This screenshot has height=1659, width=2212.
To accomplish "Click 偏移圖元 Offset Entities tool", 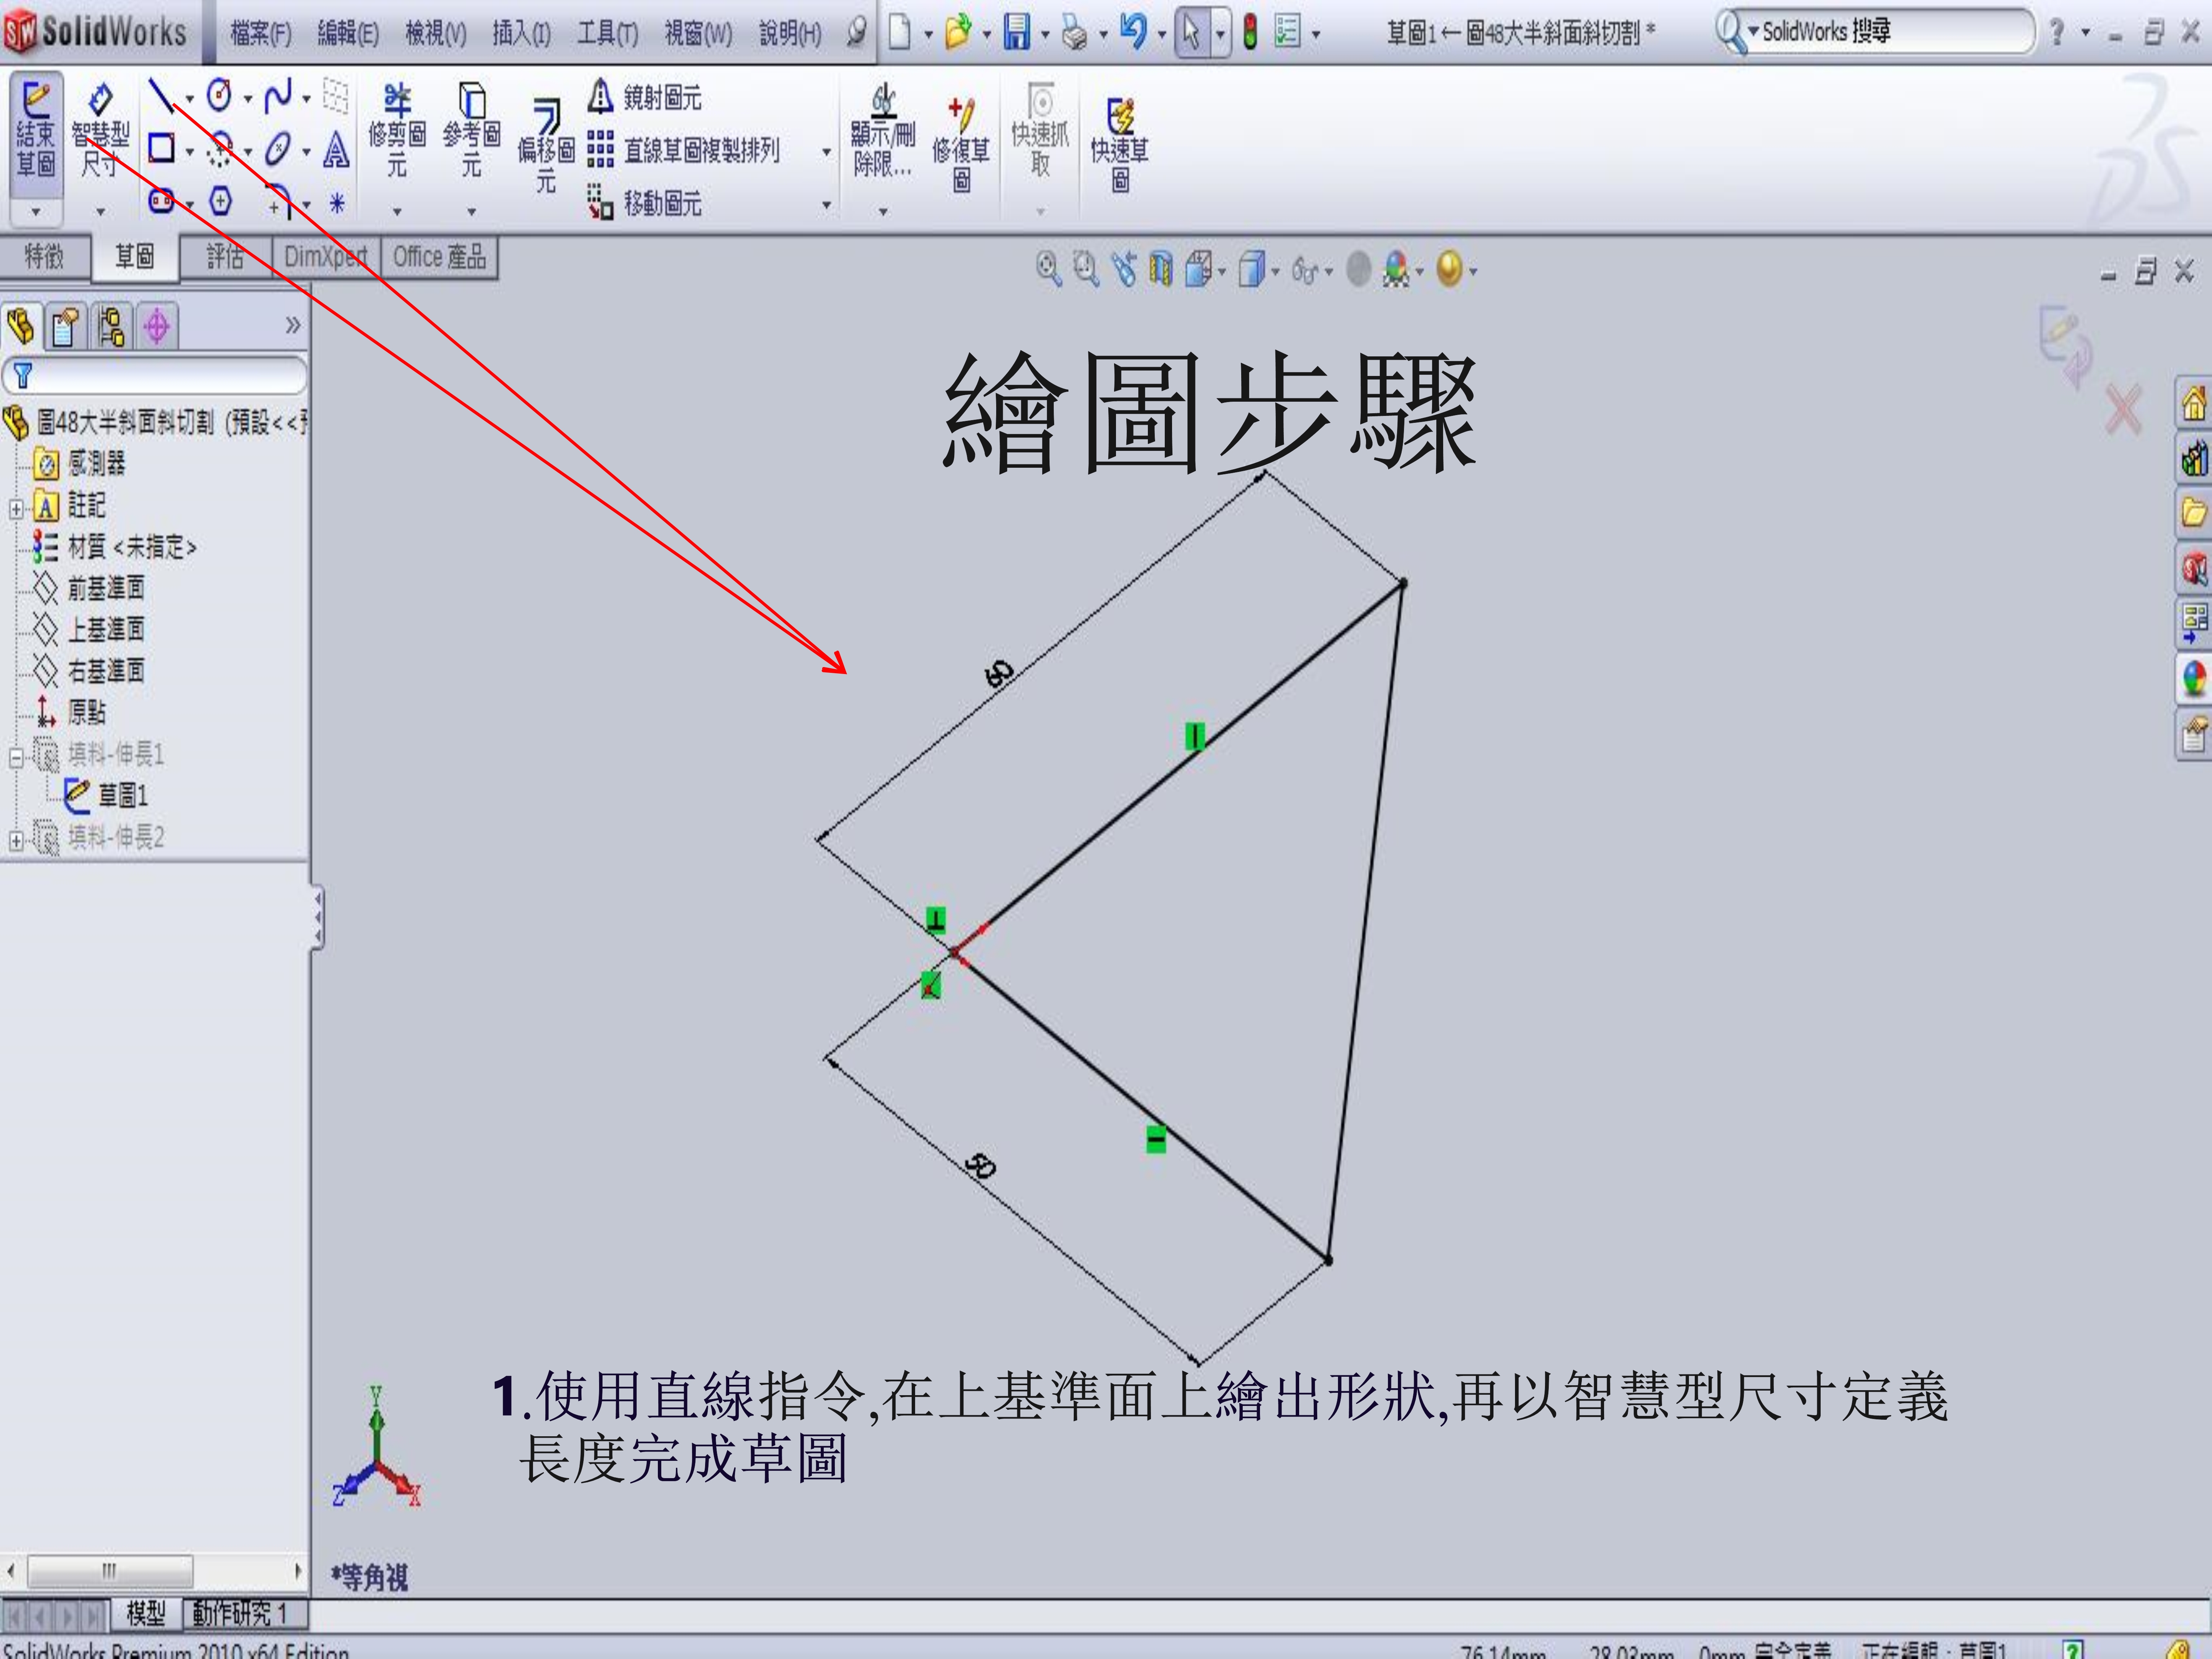I will pyautogui.click(x=546, y=145).
